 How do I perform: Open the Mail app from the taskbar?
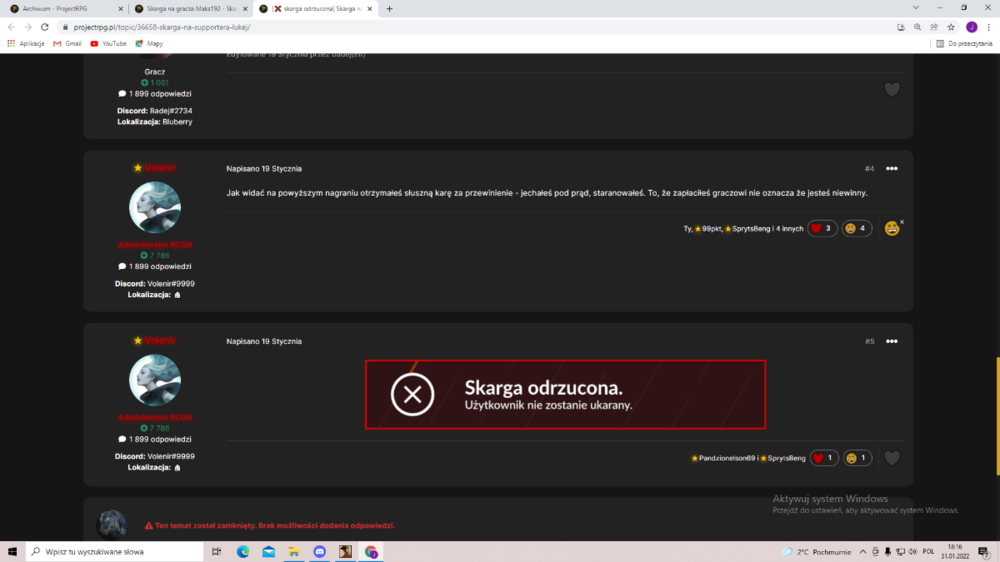pos(268,552)
